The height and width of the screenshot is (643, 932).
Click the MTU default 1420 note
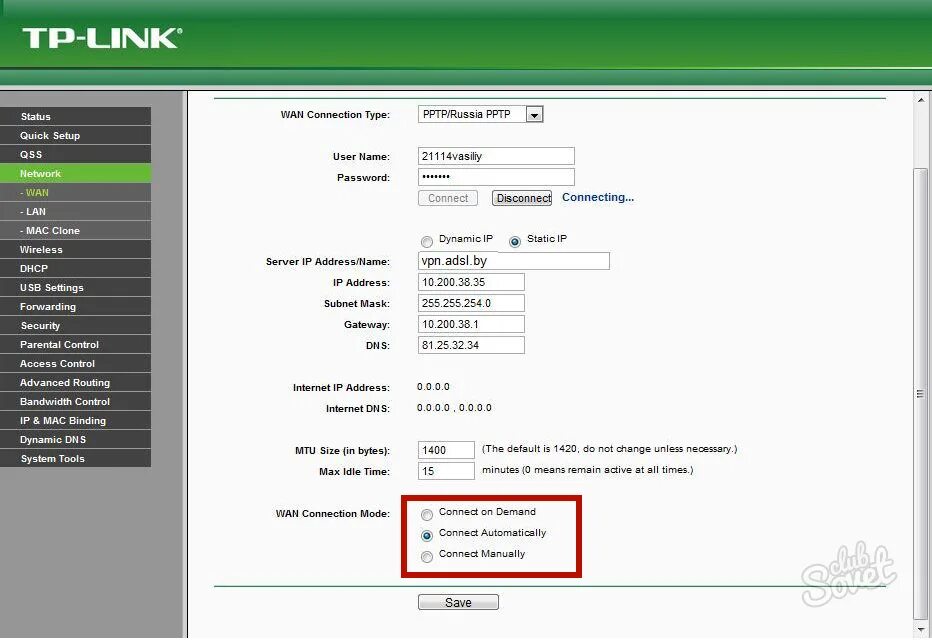[609, 449]
